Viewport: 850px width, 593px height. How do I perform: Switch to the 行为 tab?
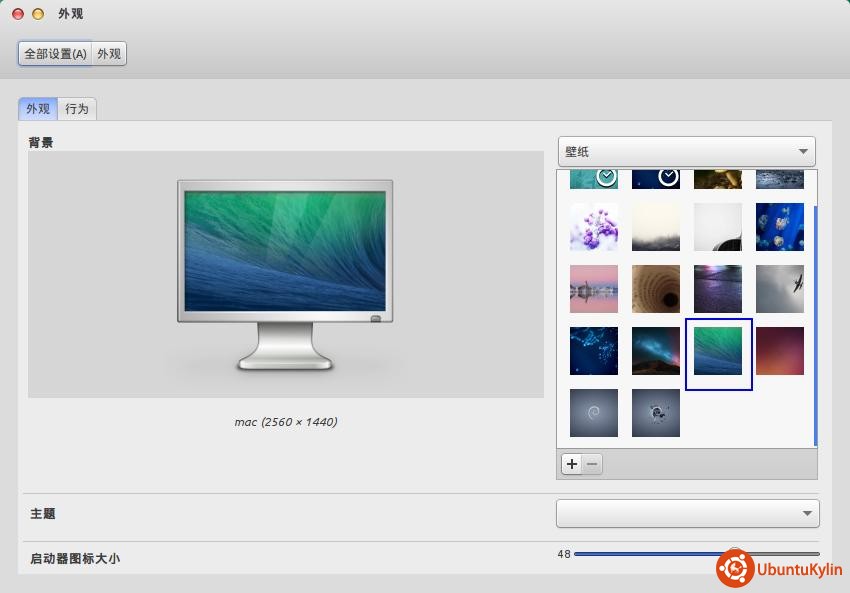77,109
